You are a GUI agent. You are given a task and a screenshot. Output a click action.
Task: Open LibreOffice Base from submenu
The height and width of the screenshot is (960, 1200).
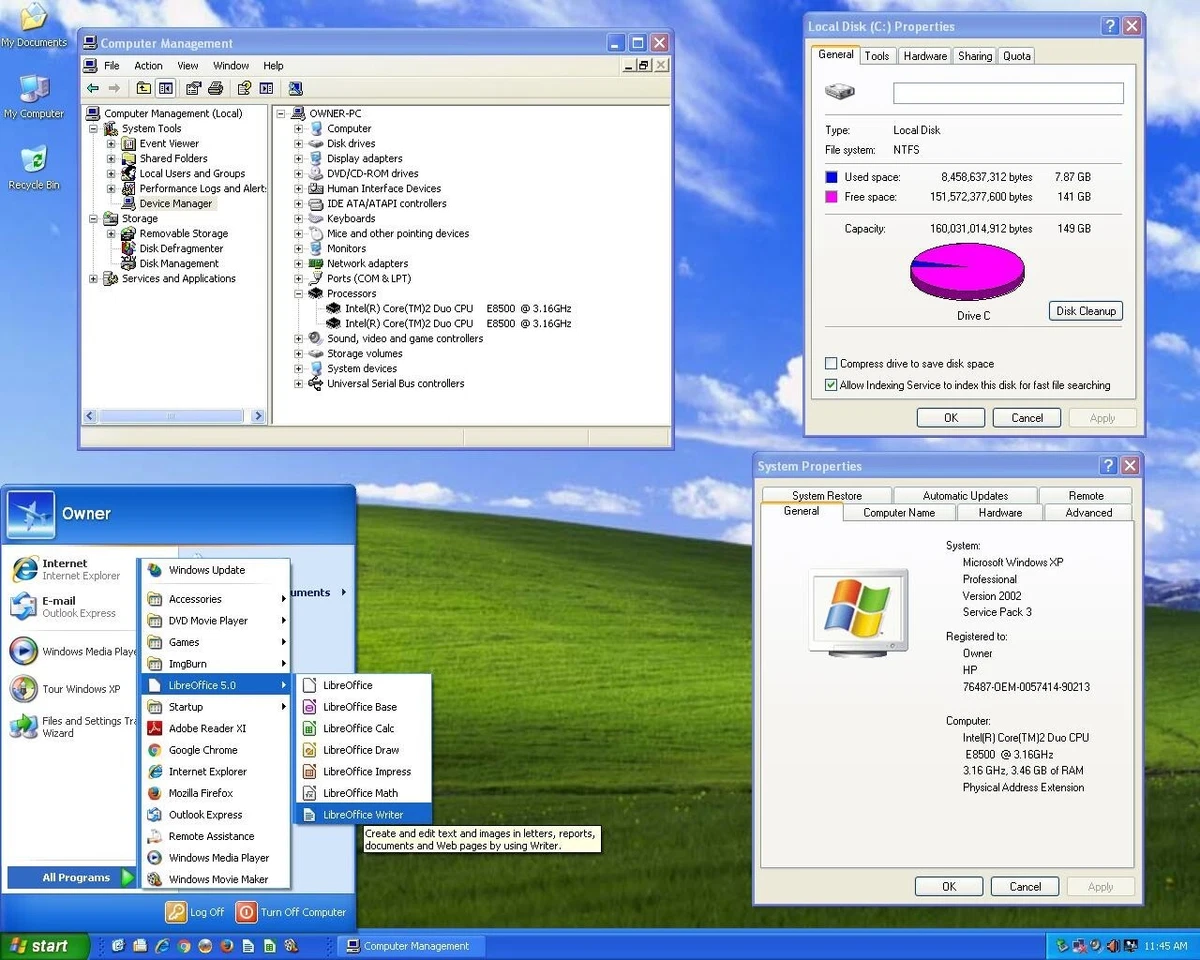[x=364, y=707]
